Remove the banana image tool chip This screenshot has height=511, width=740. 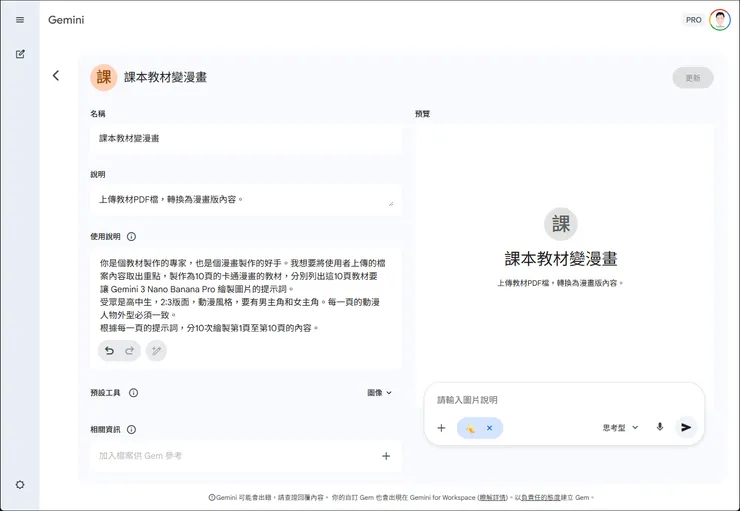489,428
